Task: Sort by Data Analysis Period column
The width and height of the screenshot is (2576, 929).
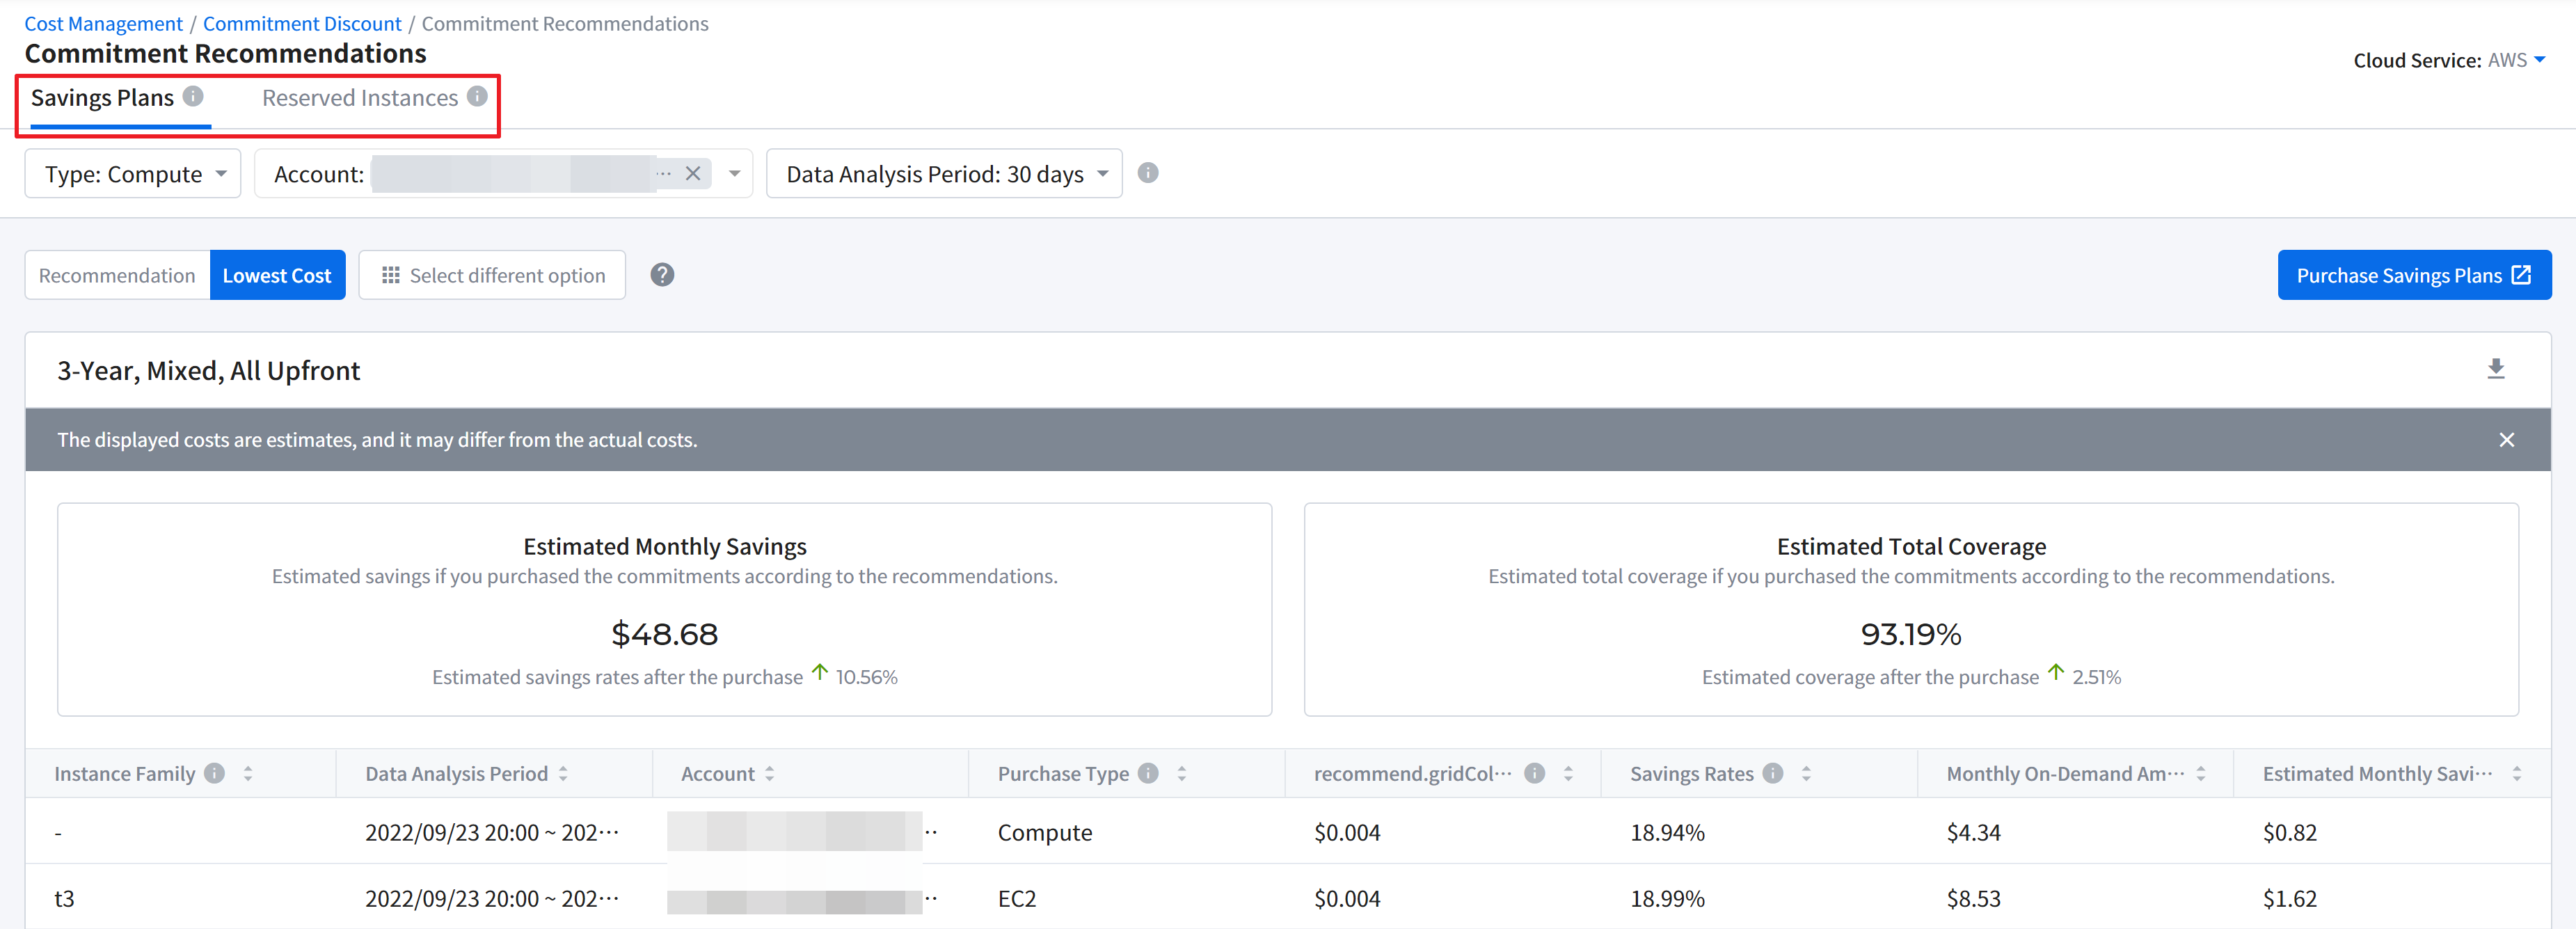Action: (x=564, y=773)
